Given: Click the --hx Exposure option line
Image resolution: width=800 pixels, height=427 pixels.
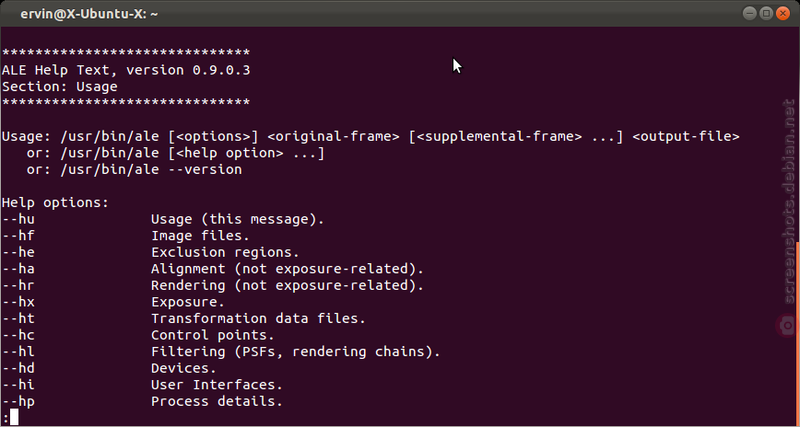Looking at the screenshot, I should tap(113, 302).
